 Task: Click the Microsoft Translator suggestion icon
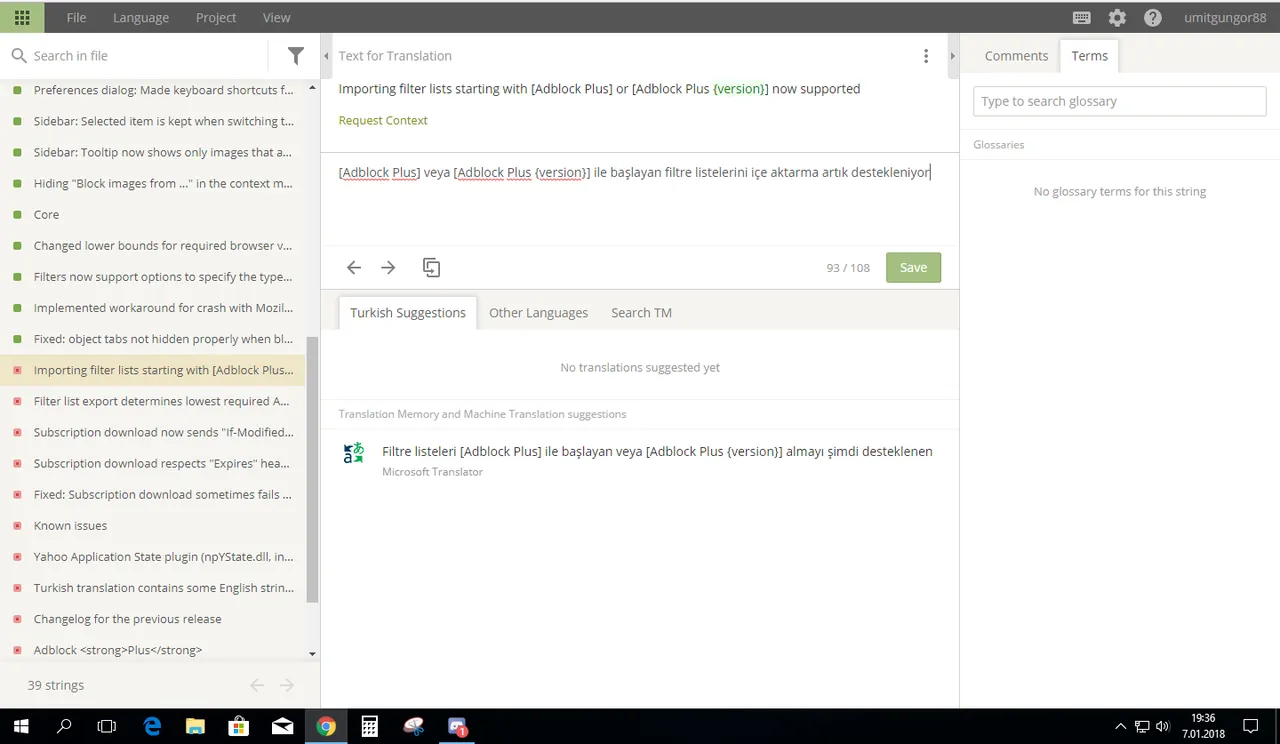click(354, 453)
